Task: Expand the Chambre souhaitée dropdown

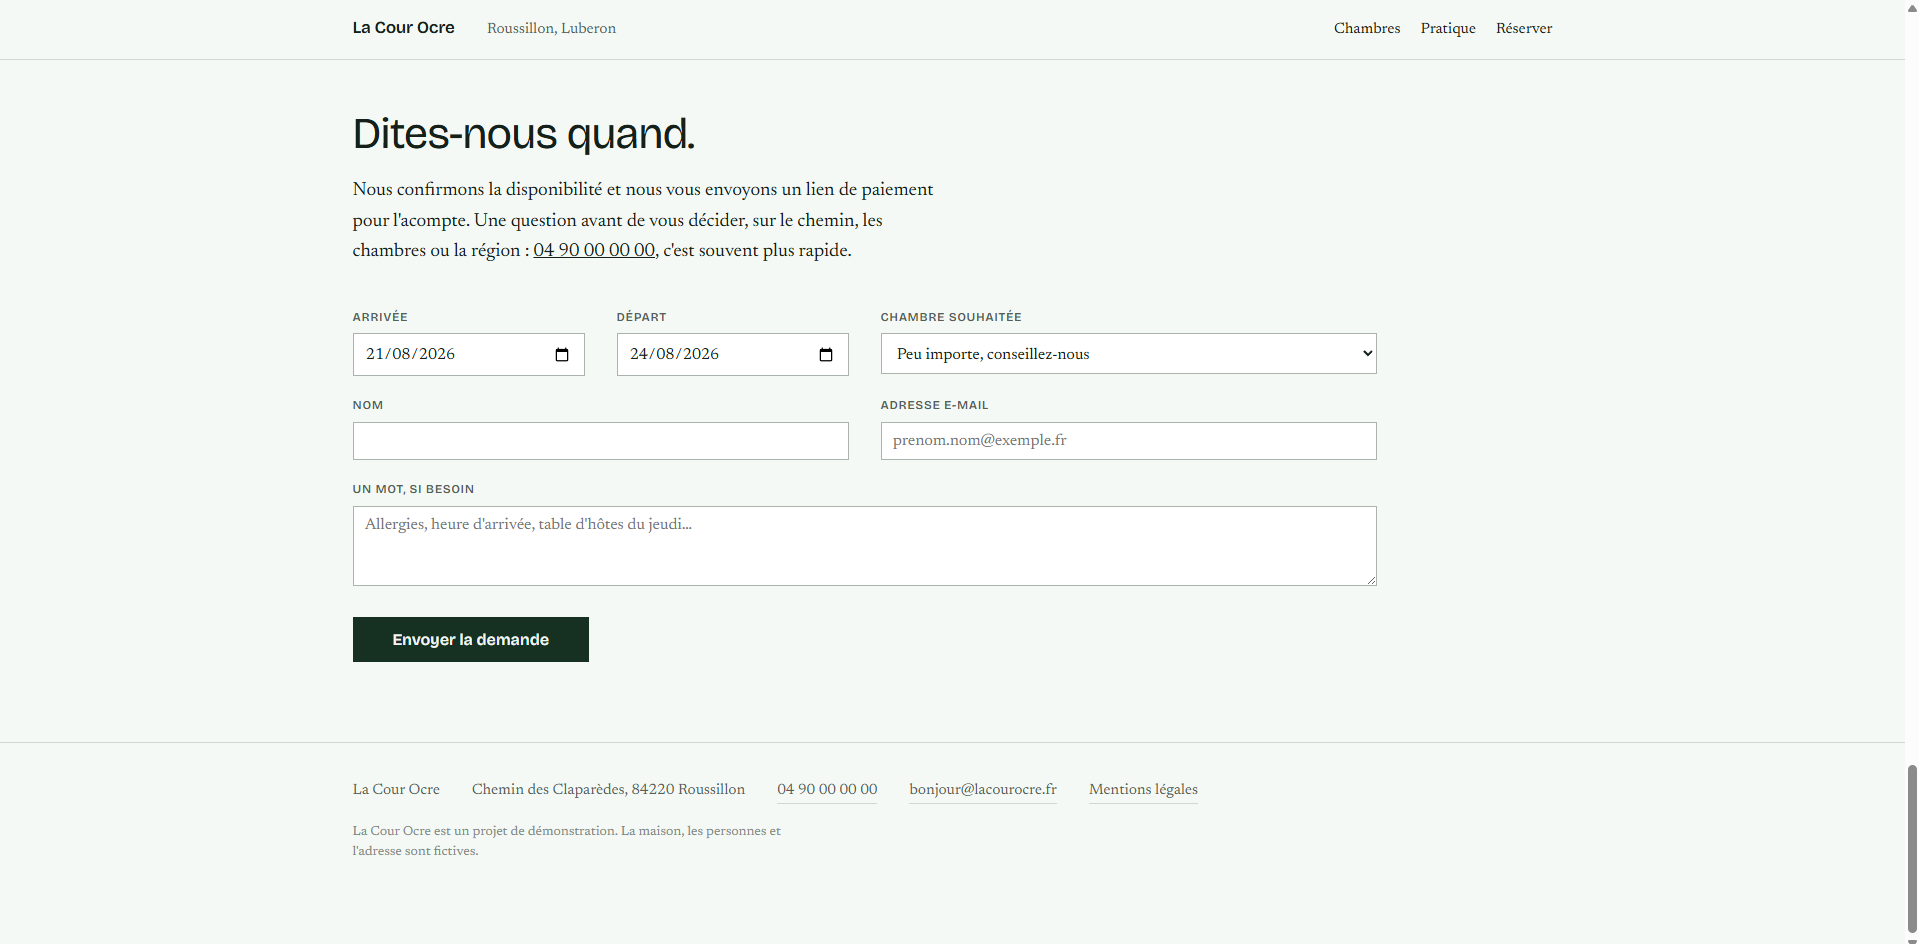Action: (1128, 354)
